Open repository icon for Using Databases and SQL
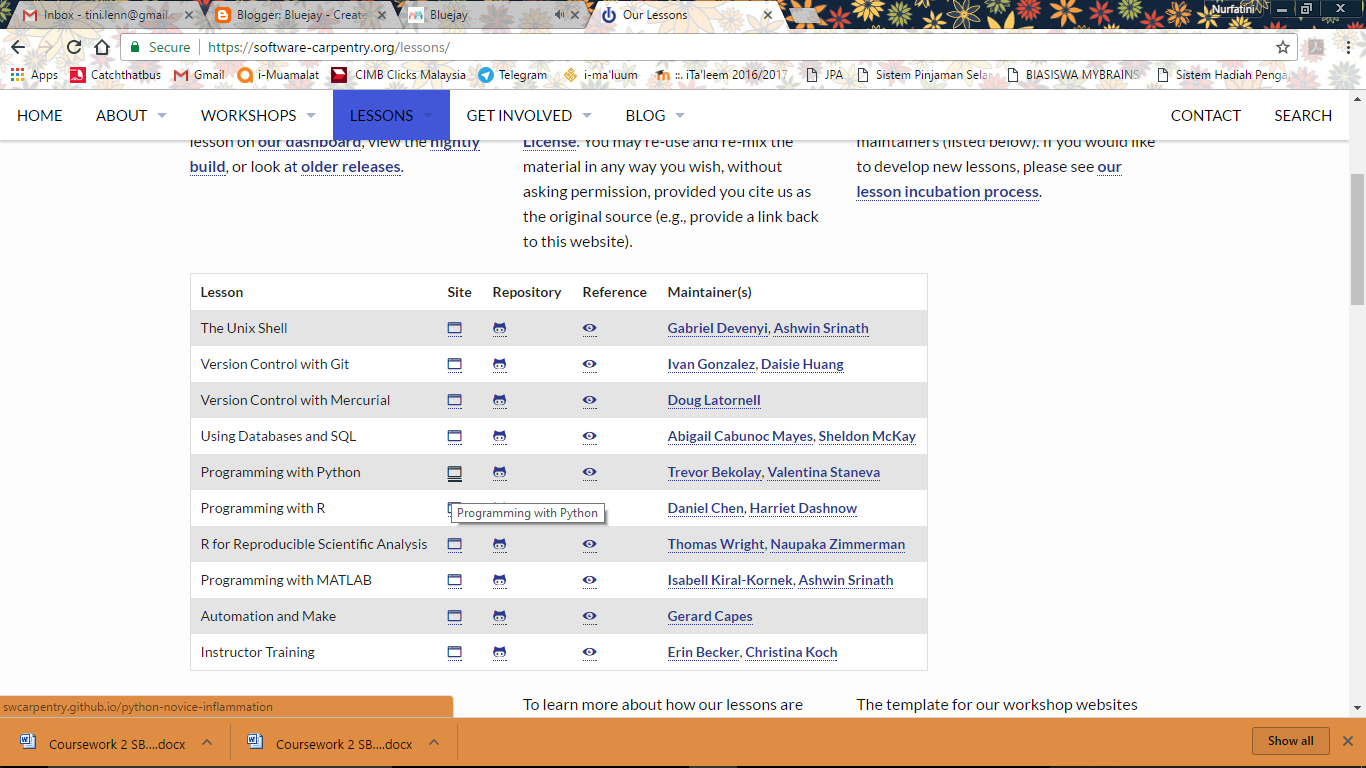Image resolution: width=1366 pixels, height=768 pixels. coord(499,436)
